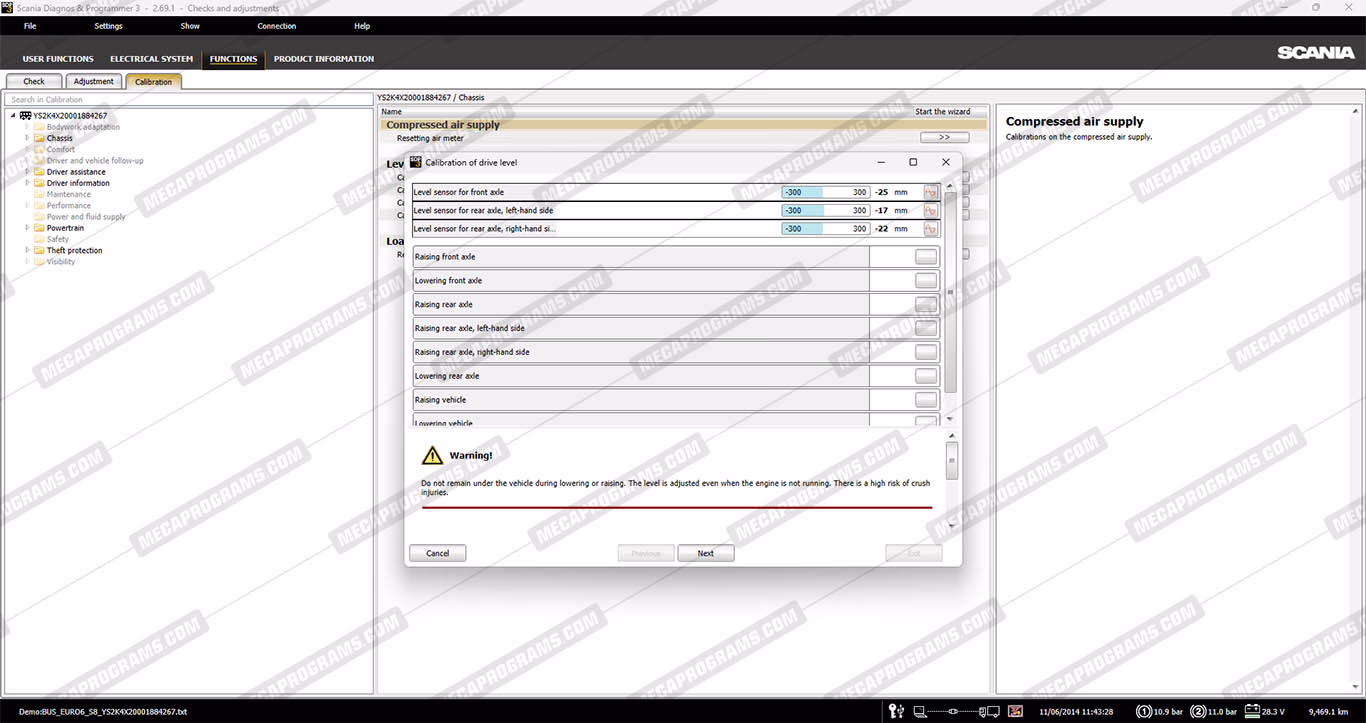Expand the Chassis tree node
Viewport: 1366px width, 723px height.
28,138
